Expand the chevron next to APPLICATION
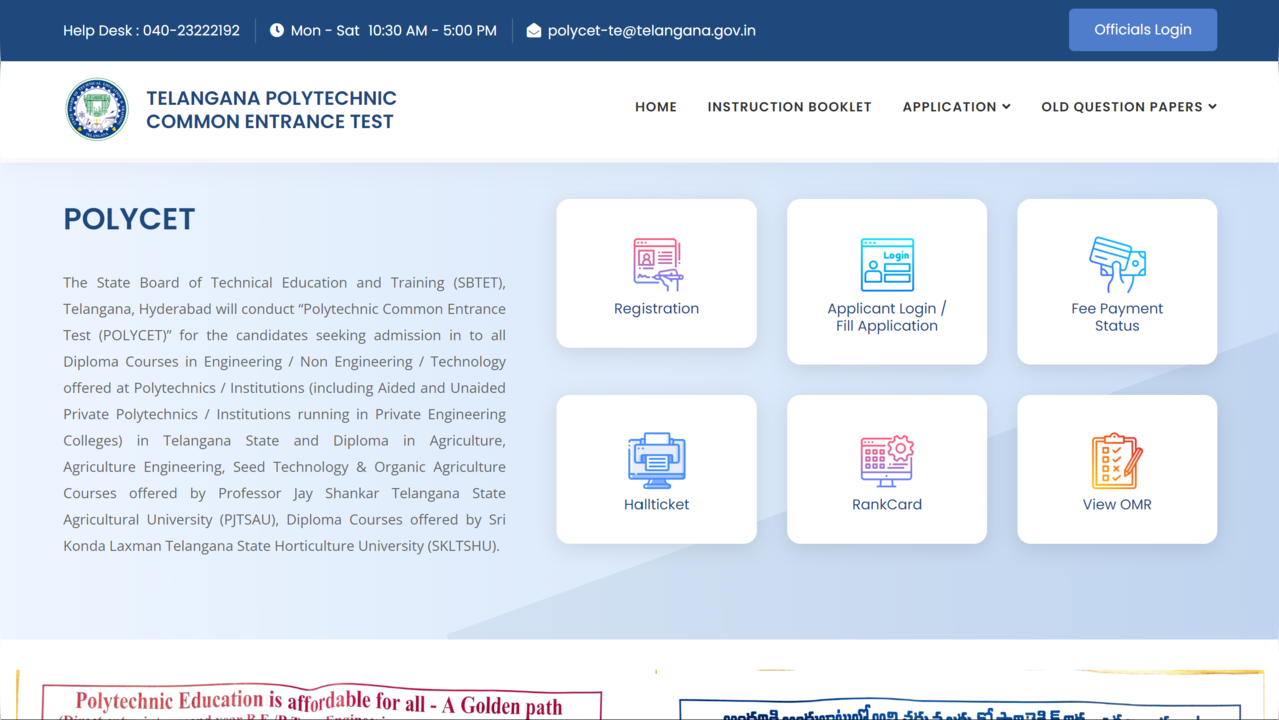The image size is (1279, 720). point(1007,106)
